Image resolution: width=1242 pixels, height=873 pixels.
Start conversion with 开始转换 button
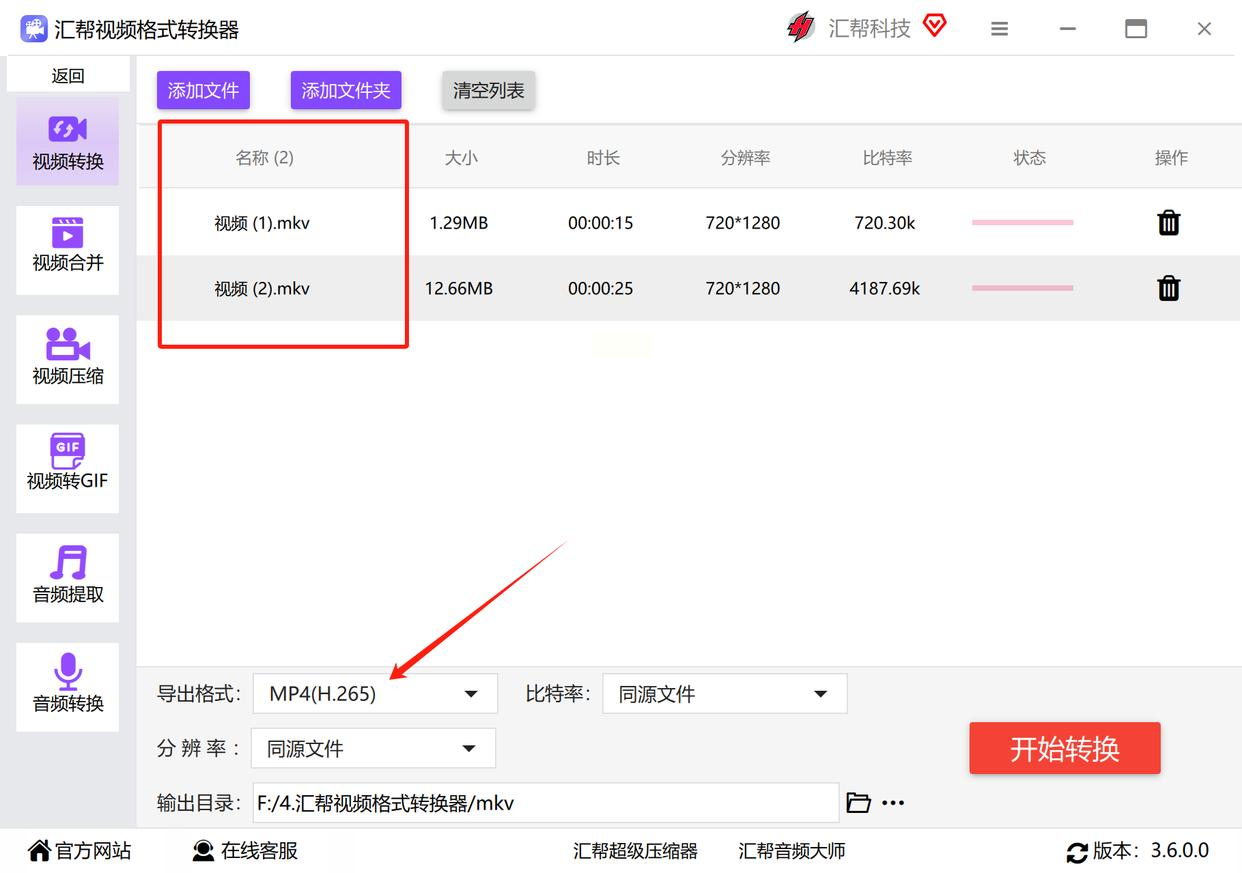pyautogui.click(x=1065, y=748)
